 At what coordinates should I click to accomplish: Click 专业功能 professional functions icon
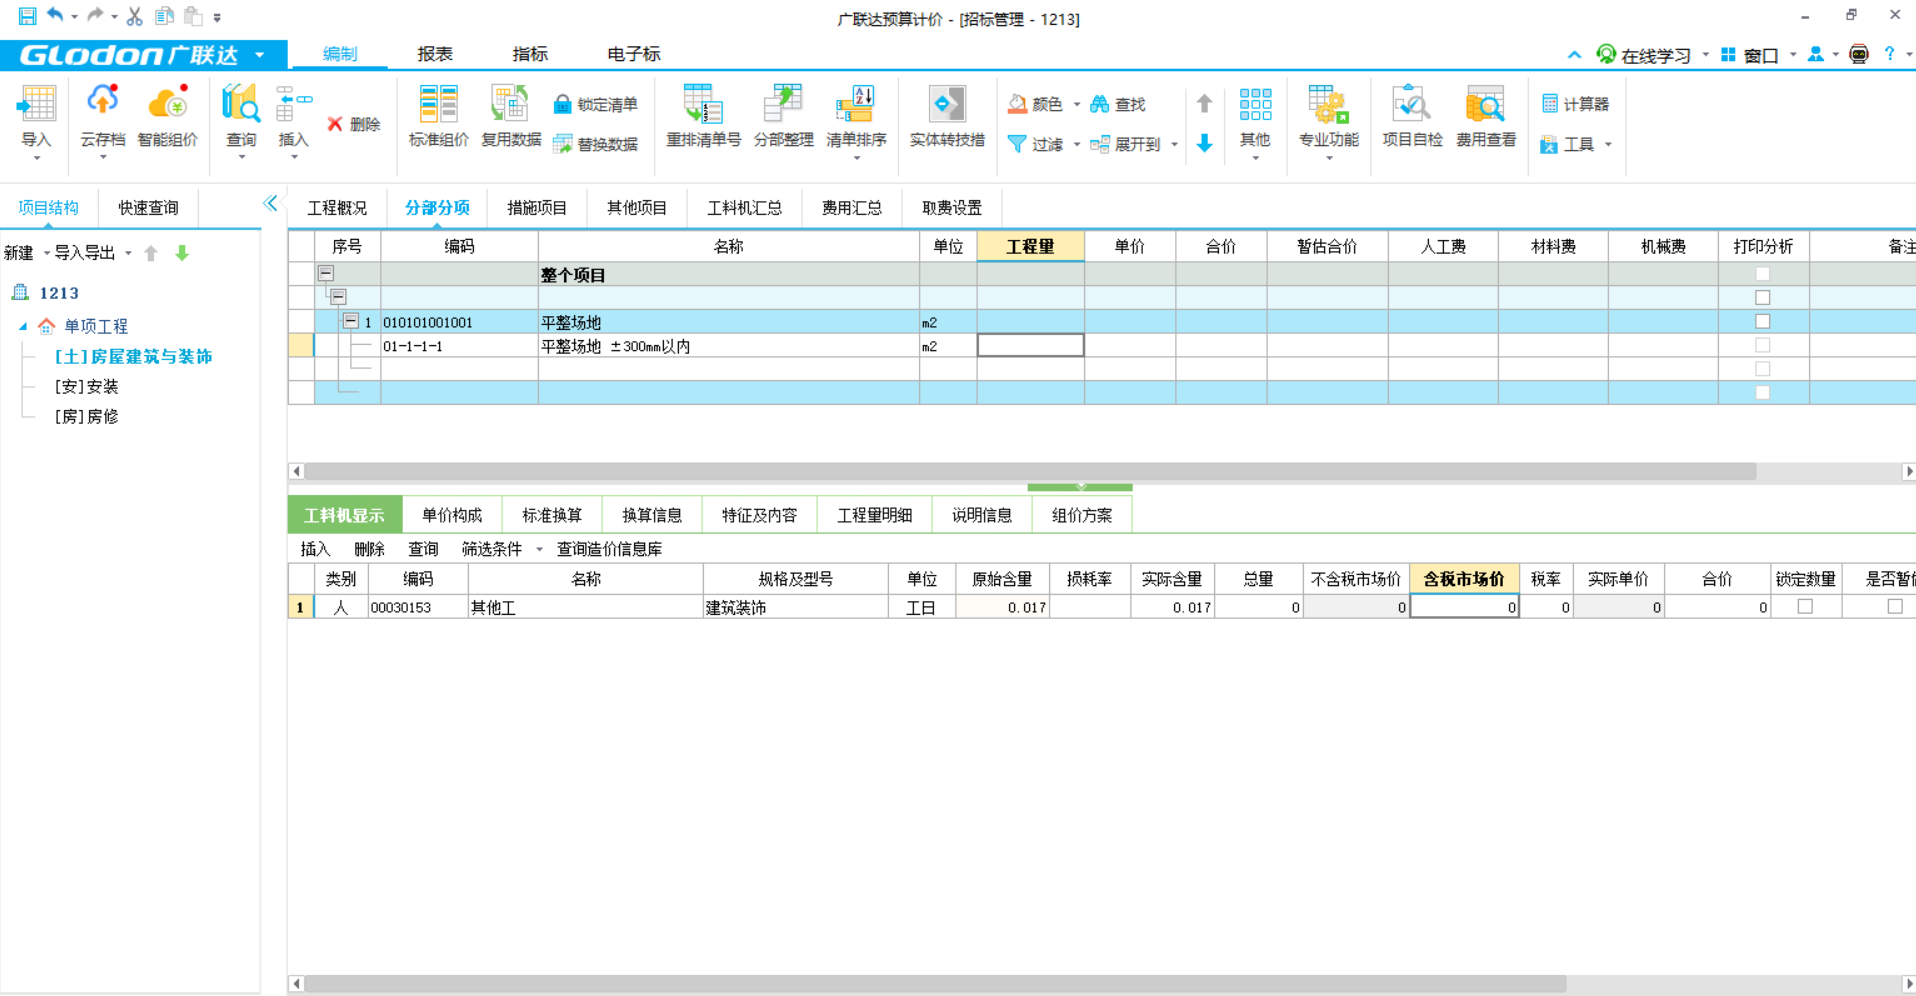click(1328, 104)
